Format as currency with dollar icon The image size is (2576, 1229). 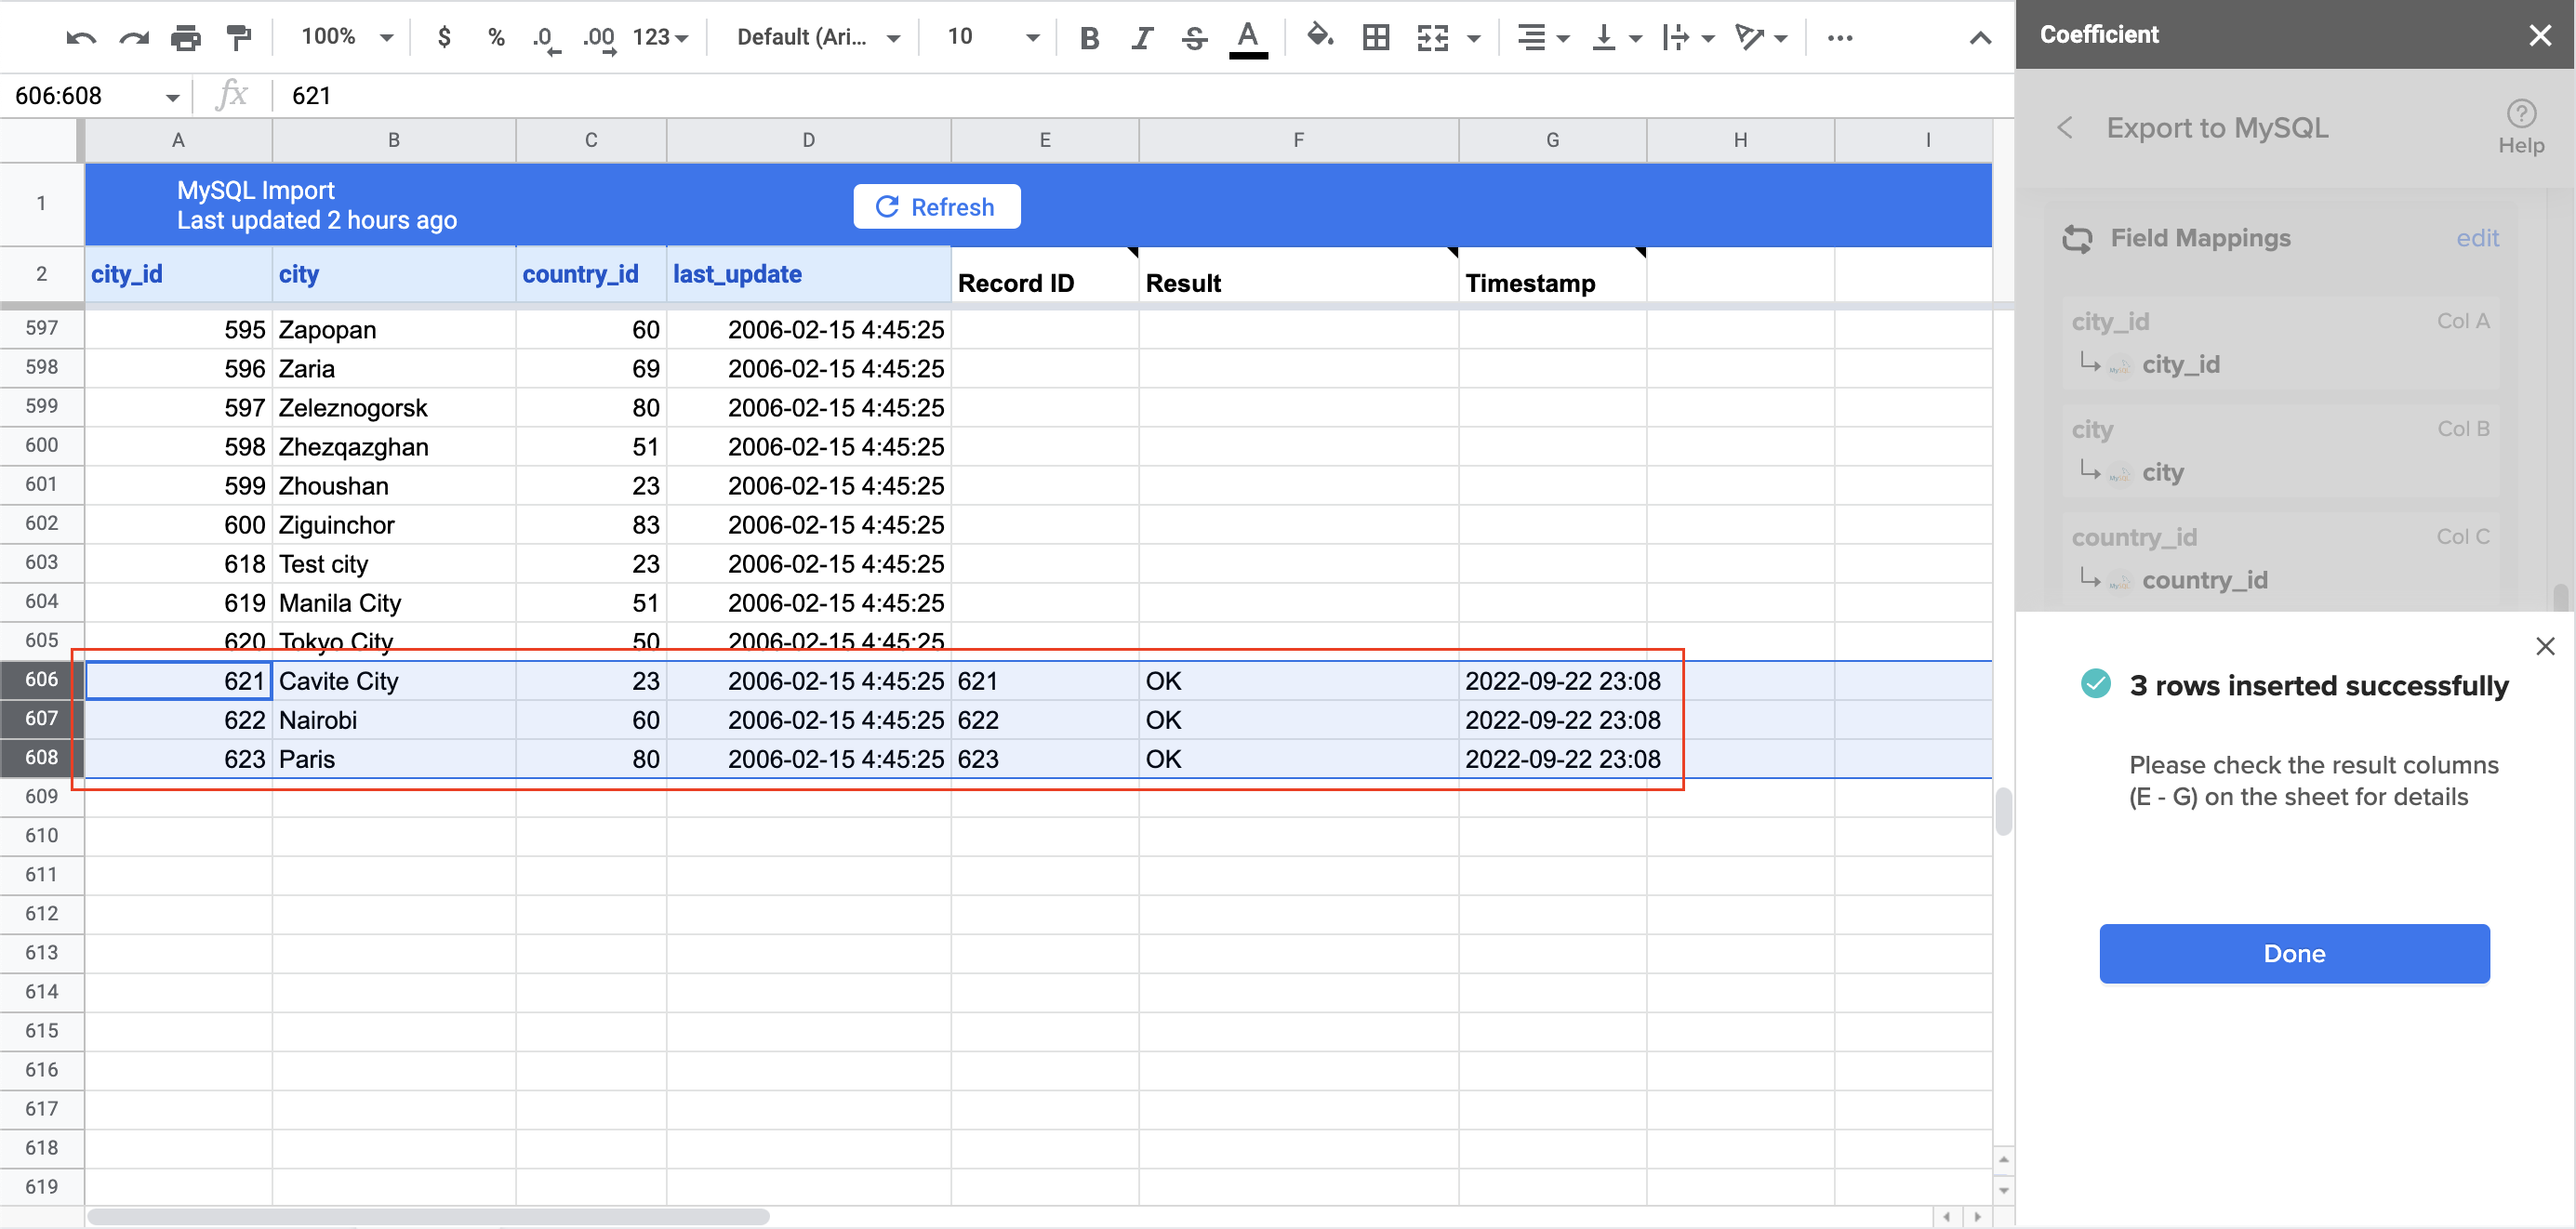click(444, 38)
